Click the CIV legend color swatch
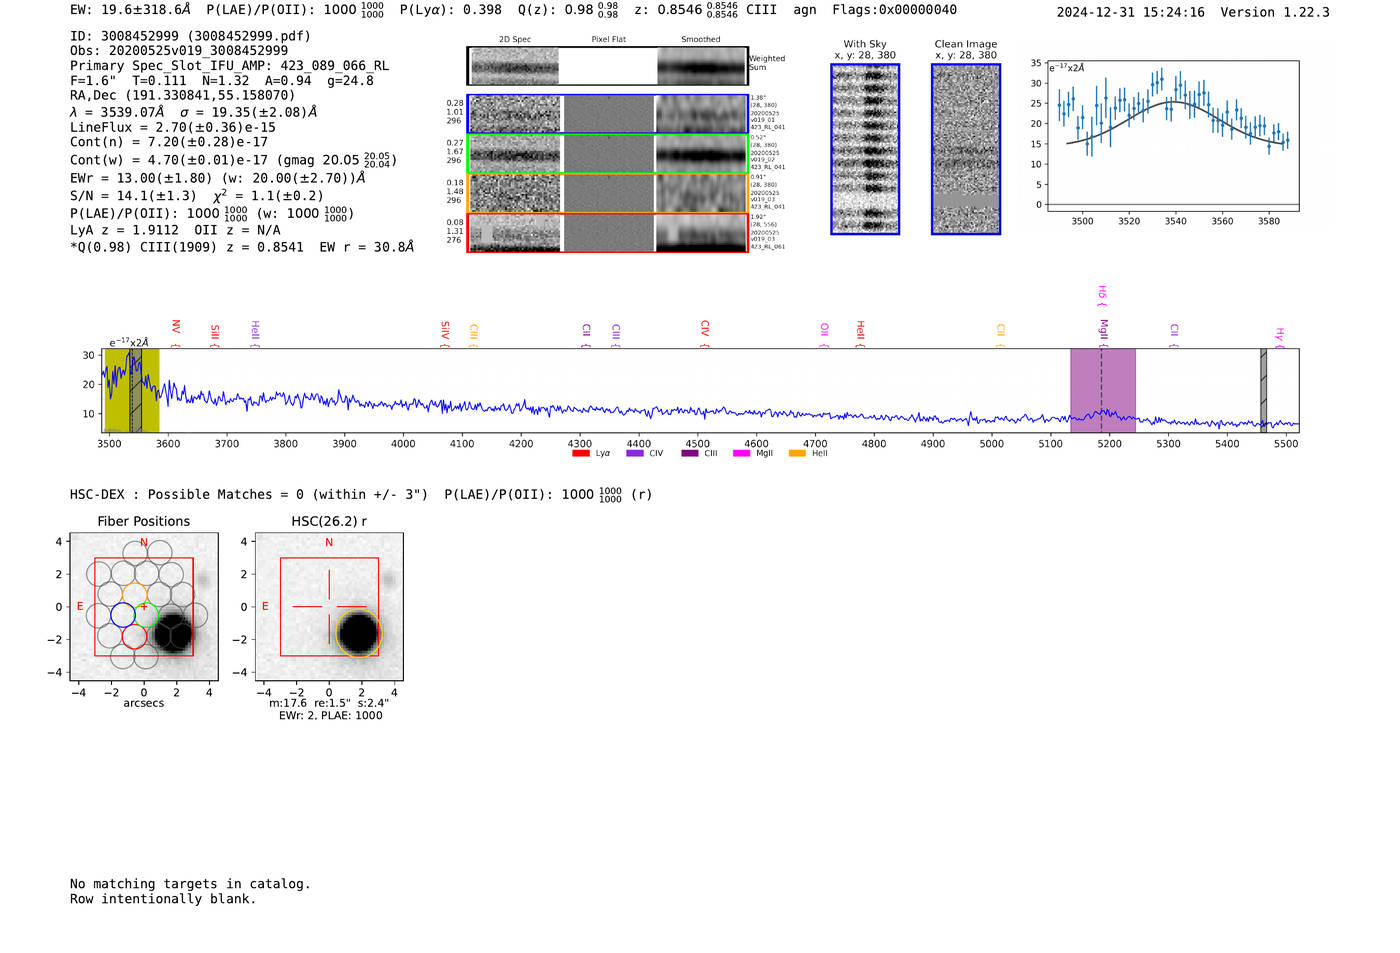 tap(634, 454)
